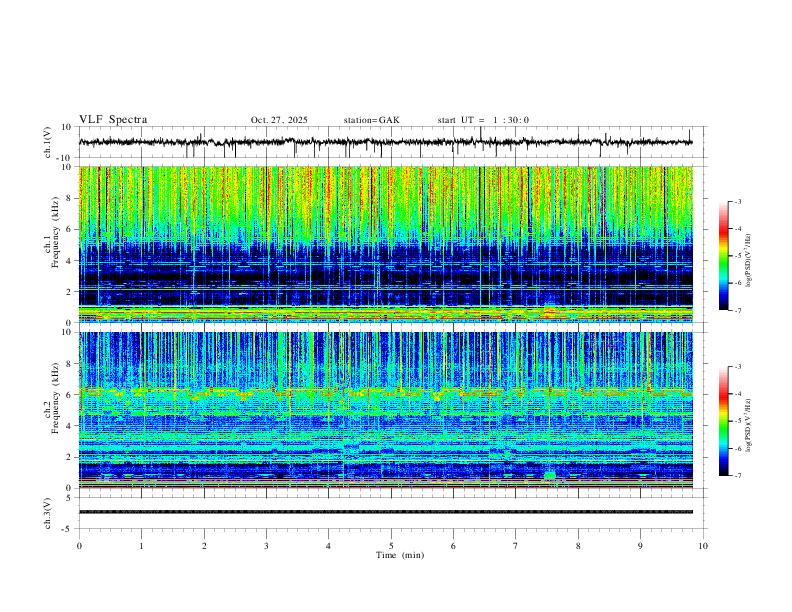Click the "ch.1(V)" waveform axis label
This screenshot has height=612, width=792.
click(48, 142)
